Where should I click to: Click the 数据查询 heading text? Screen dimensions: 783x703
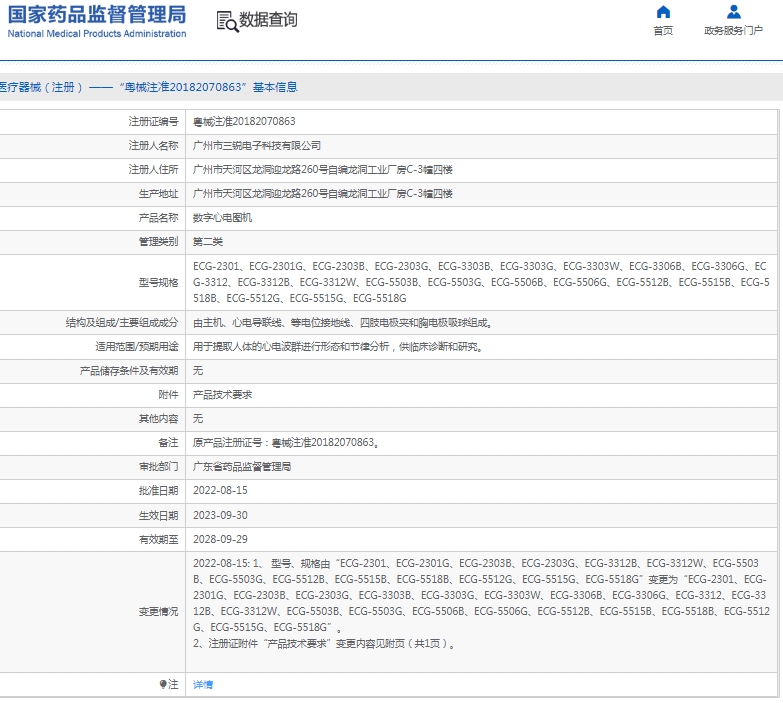point(268,20)
